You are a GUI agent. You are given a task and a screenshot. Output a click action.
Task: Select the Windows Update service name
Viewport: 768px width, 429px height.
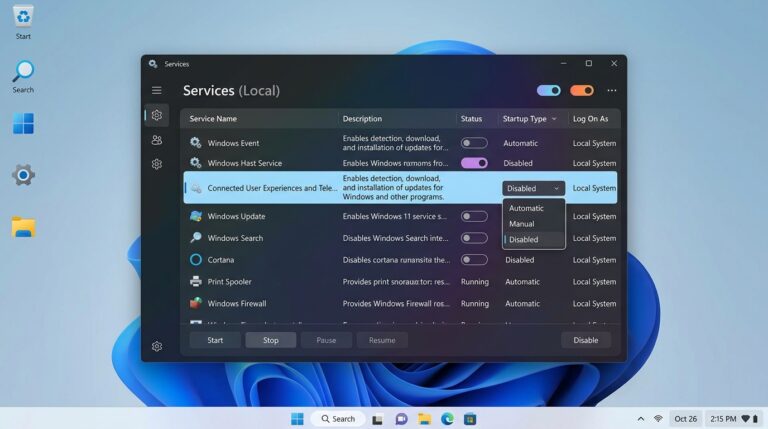pos(236,216)
